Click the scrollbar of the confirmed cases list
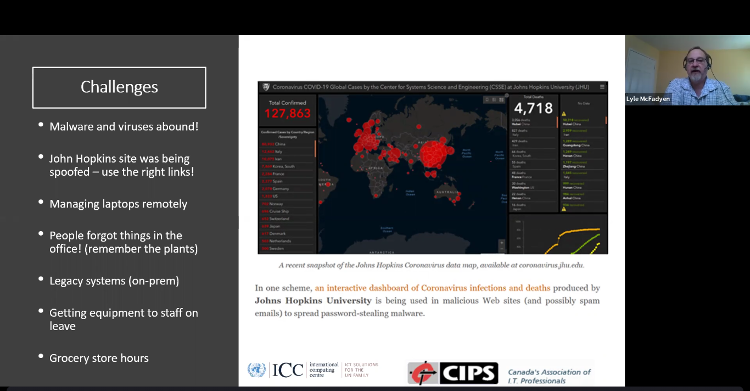Viewport: 750px width, 391px height. [315, 148]
